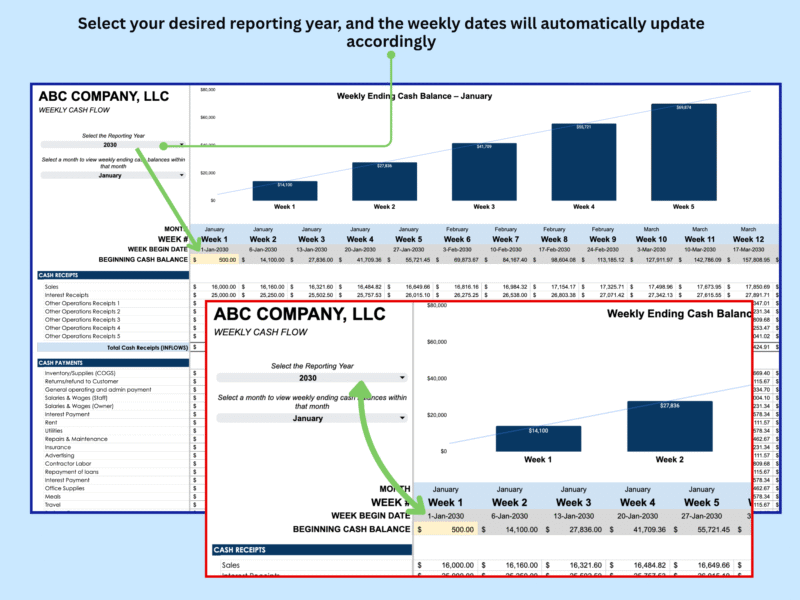800x600 pixels.
Task: Open the 2030 year dropdown in the background sheet
Action: (113, 145)
